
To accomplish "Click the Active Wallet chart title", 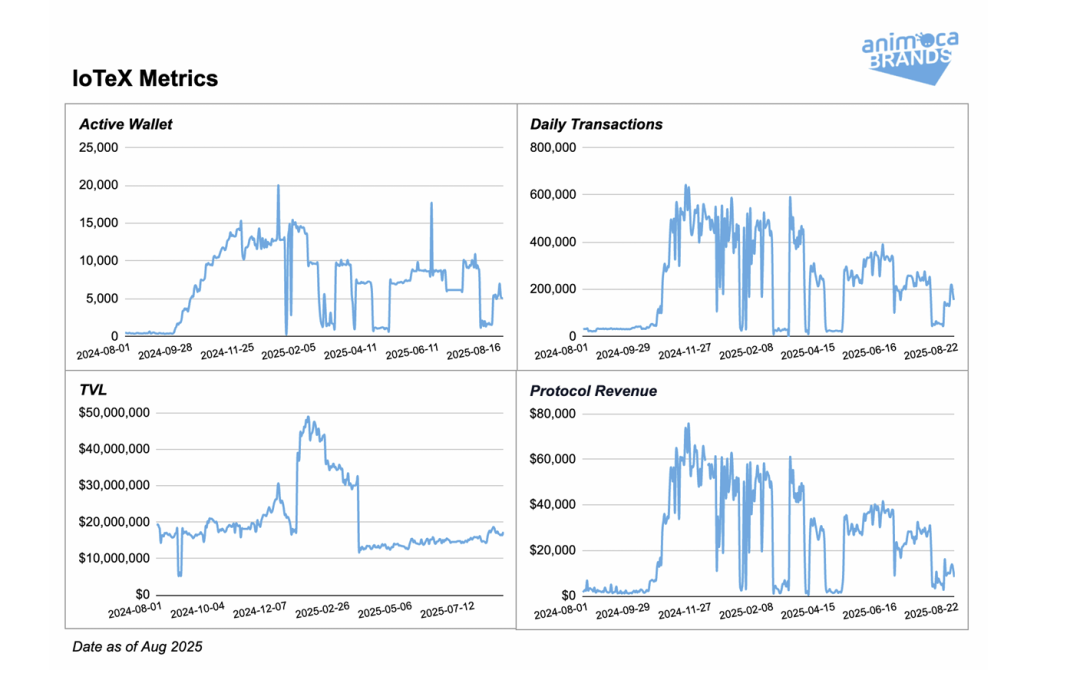I will [x=126, y=124].
